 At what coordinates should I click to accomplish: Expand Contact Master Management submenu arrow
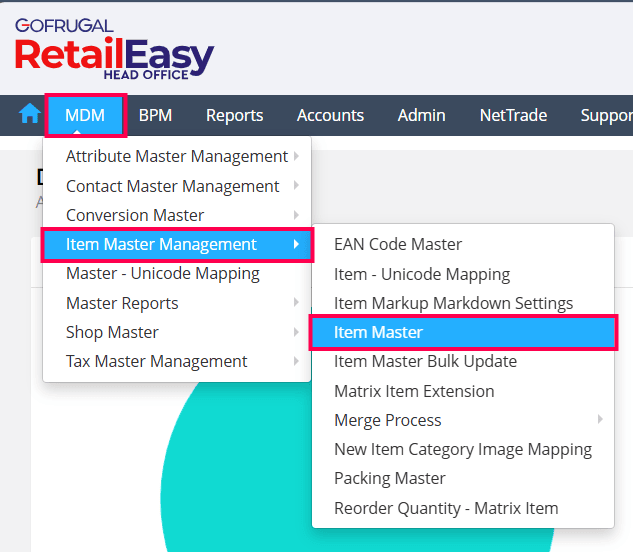296,185
